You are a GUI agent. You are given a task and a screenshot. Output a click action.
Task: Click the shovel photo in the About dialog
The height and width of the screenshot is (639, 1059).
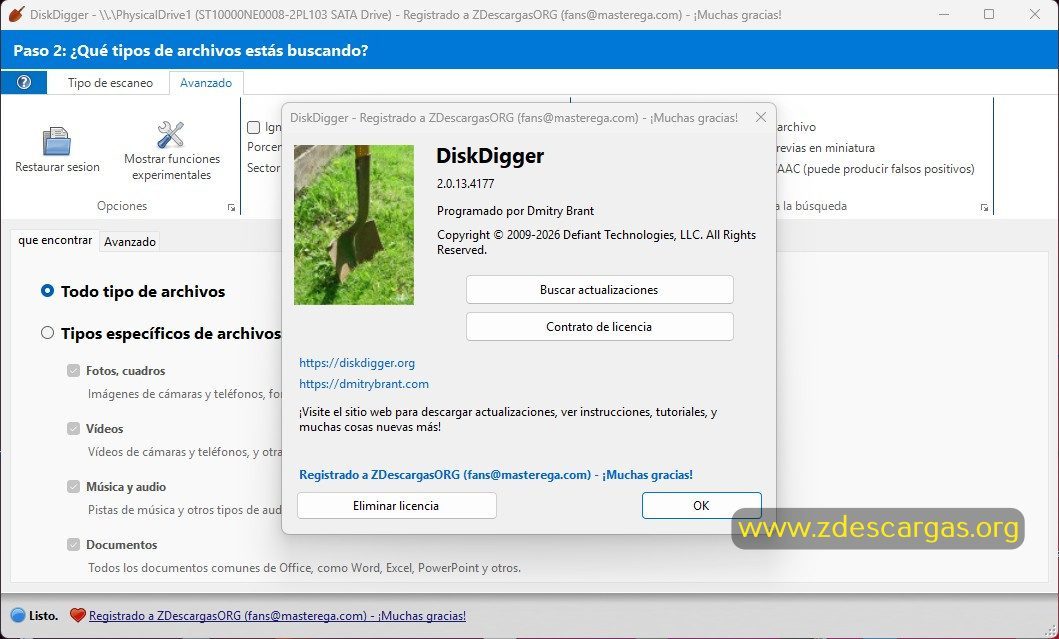[x=354, y=225]
